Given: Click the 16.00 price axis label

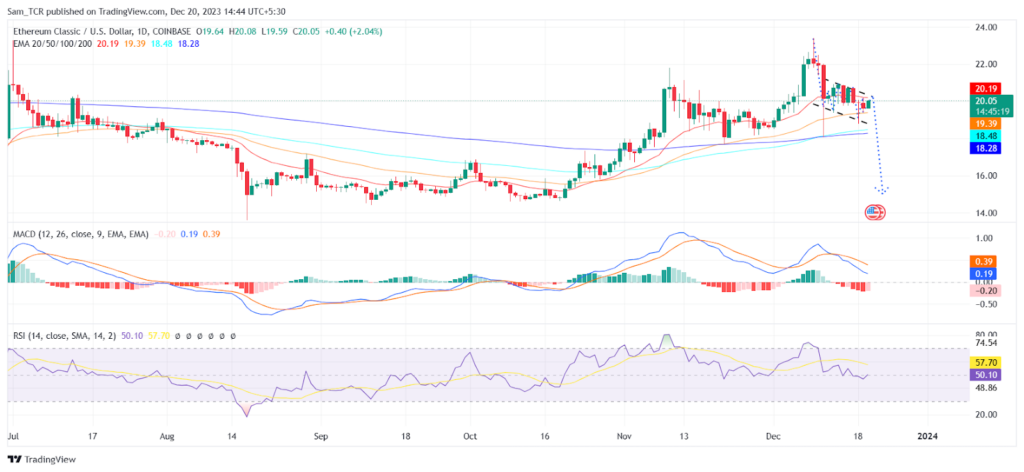Looking at the screenshot, I should tap(985, 176).
